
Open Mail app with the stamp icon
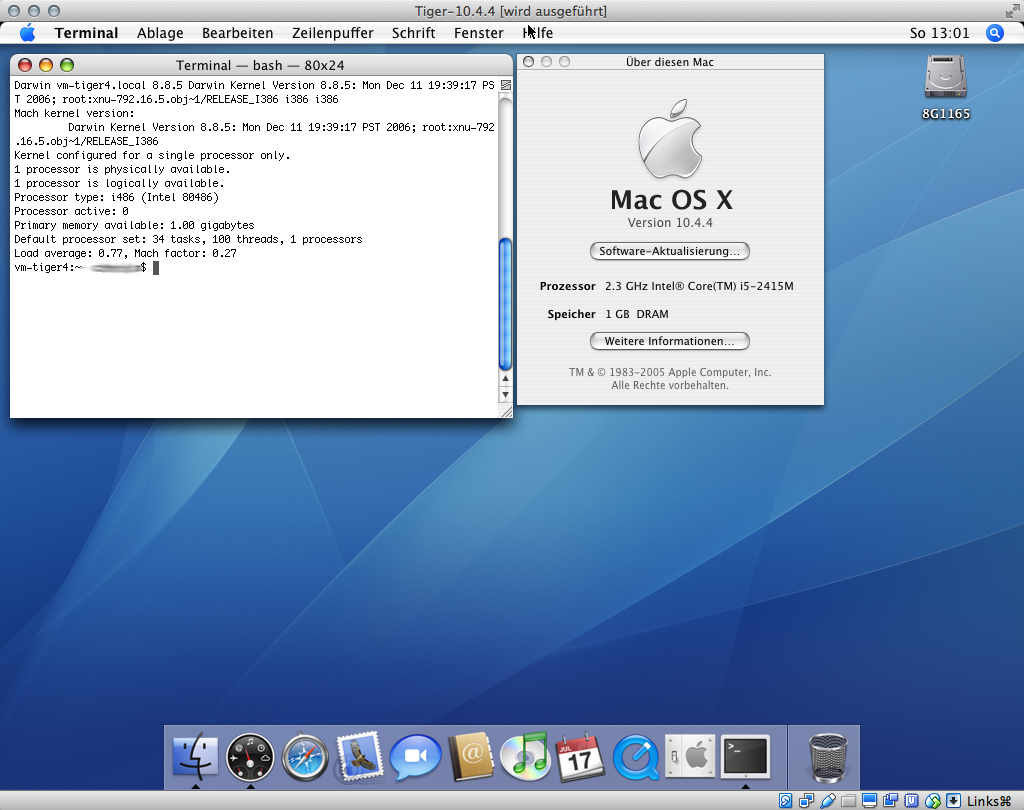(359, 757)
